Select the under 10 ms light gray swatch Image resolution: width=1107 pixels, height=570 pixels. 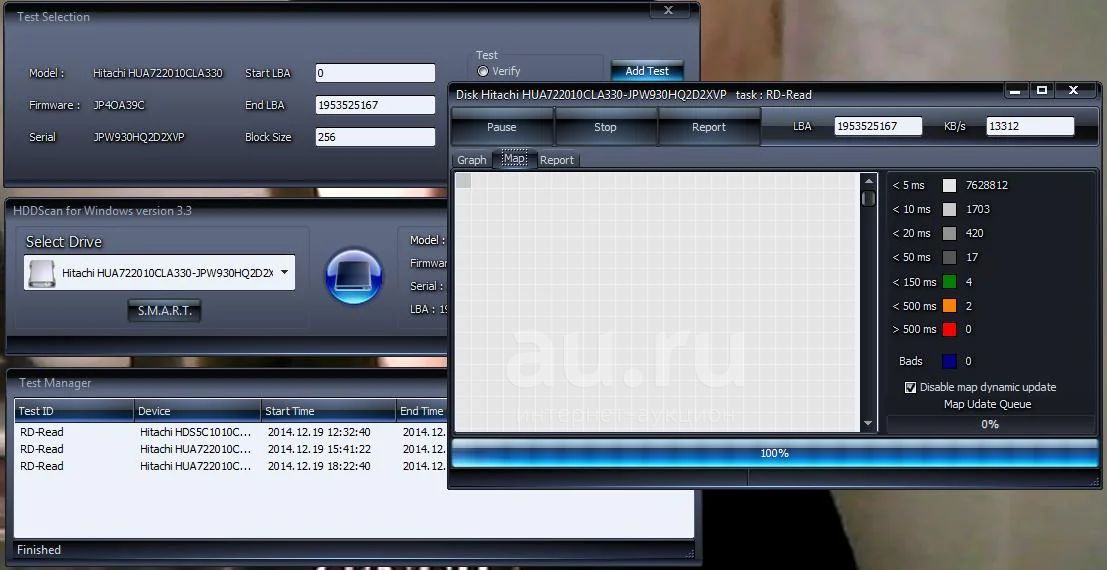(950, 210)
